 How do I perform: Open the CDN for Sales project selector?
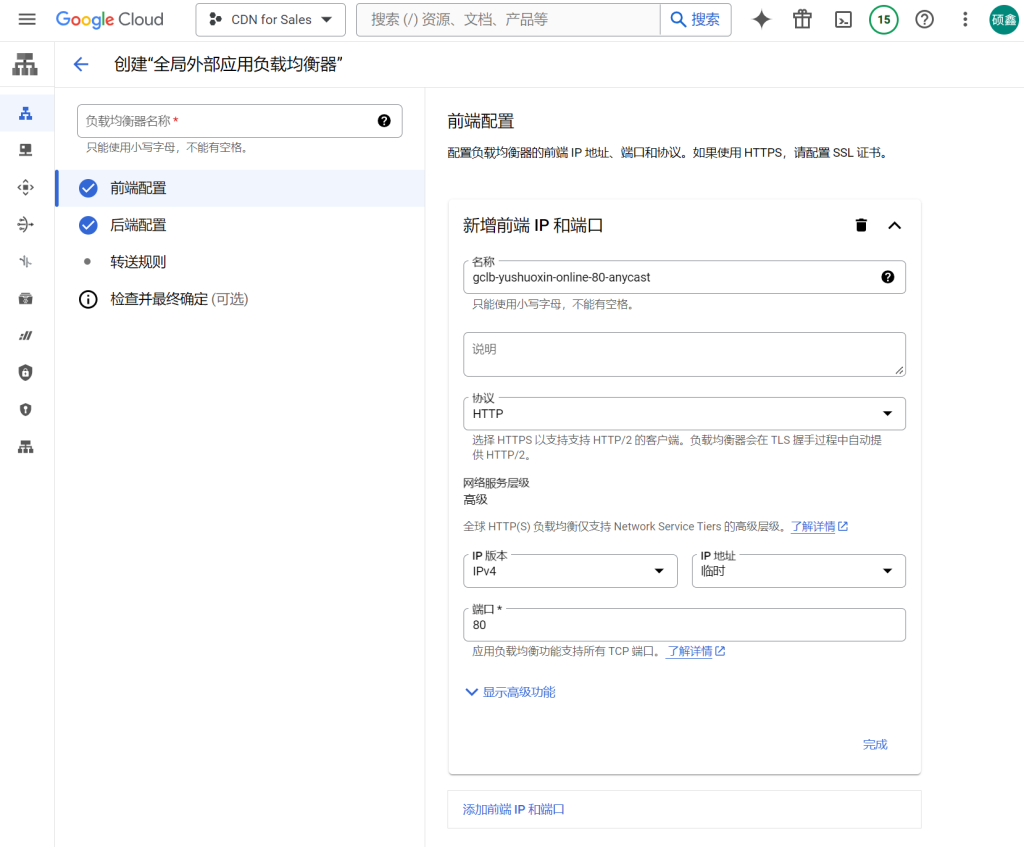(270, 20)
